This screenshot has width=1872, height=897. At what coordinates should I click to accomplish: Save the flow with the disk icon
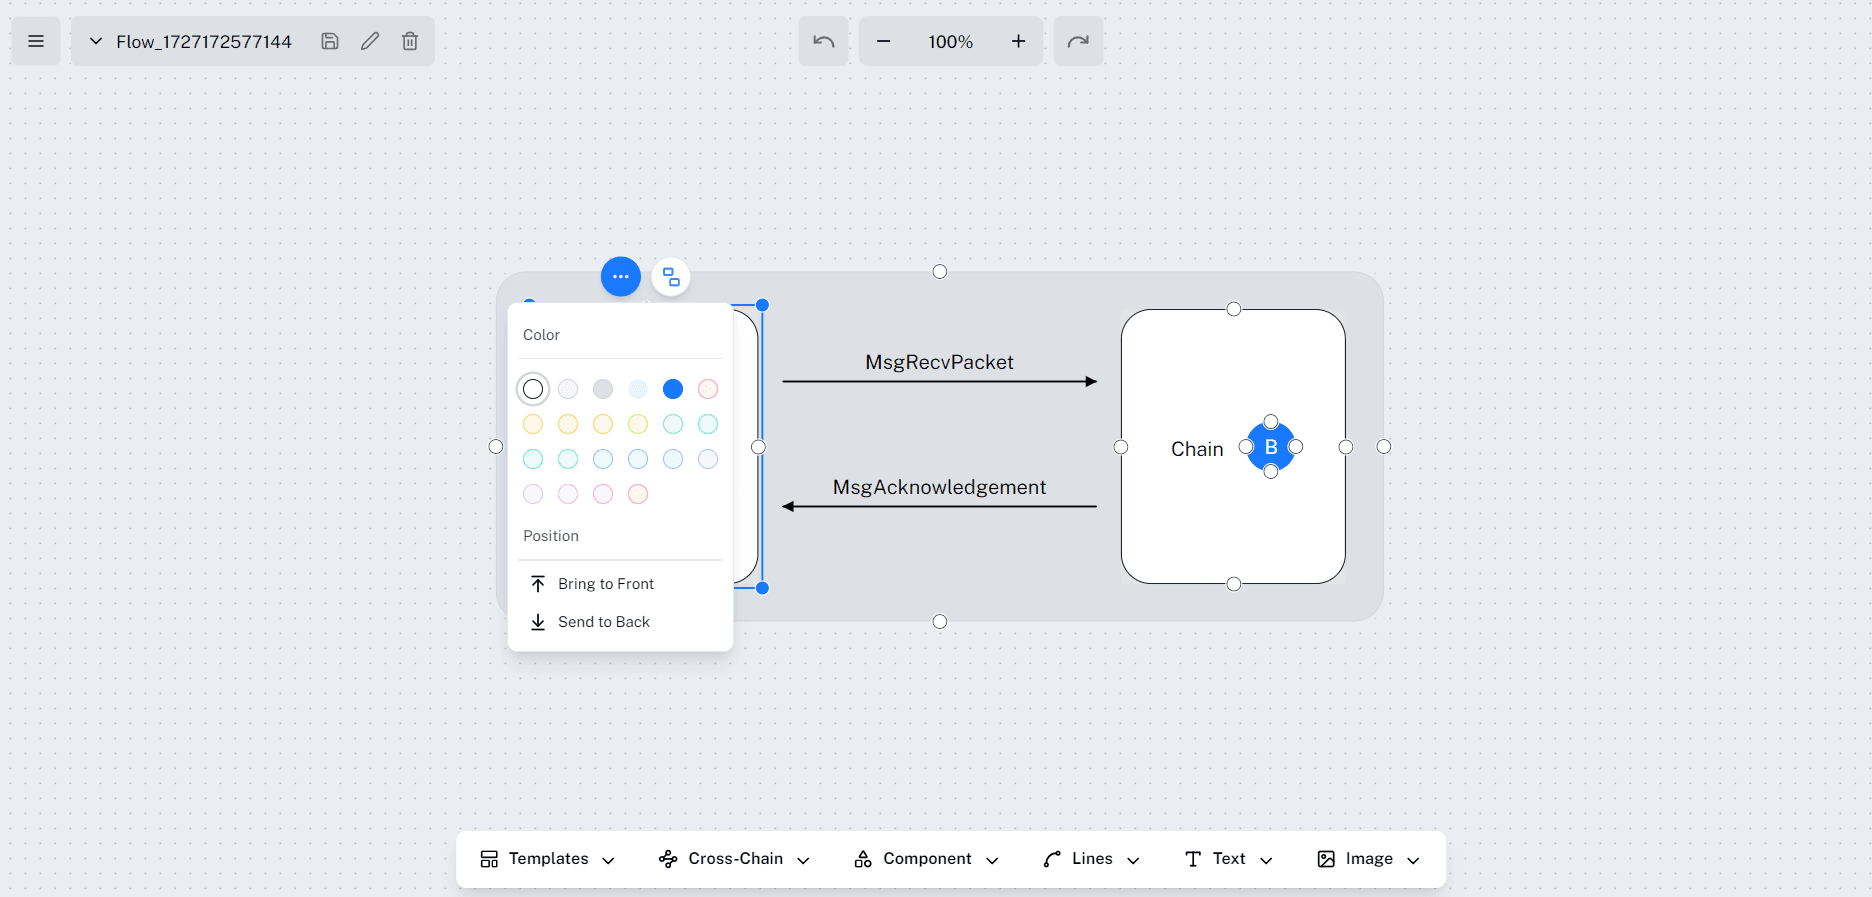pos(330,41)
